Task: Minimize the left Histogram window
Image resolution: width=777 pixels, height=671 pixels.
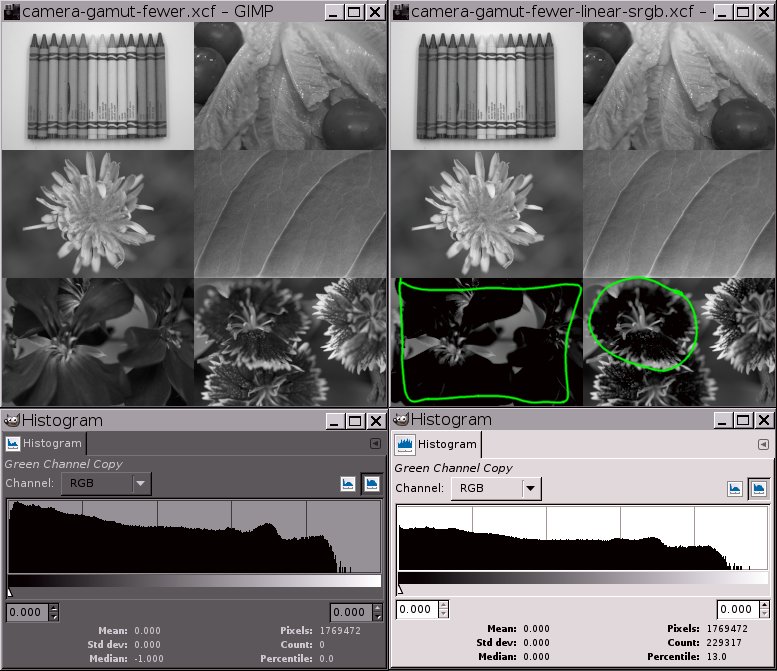Action: (334, 421)
